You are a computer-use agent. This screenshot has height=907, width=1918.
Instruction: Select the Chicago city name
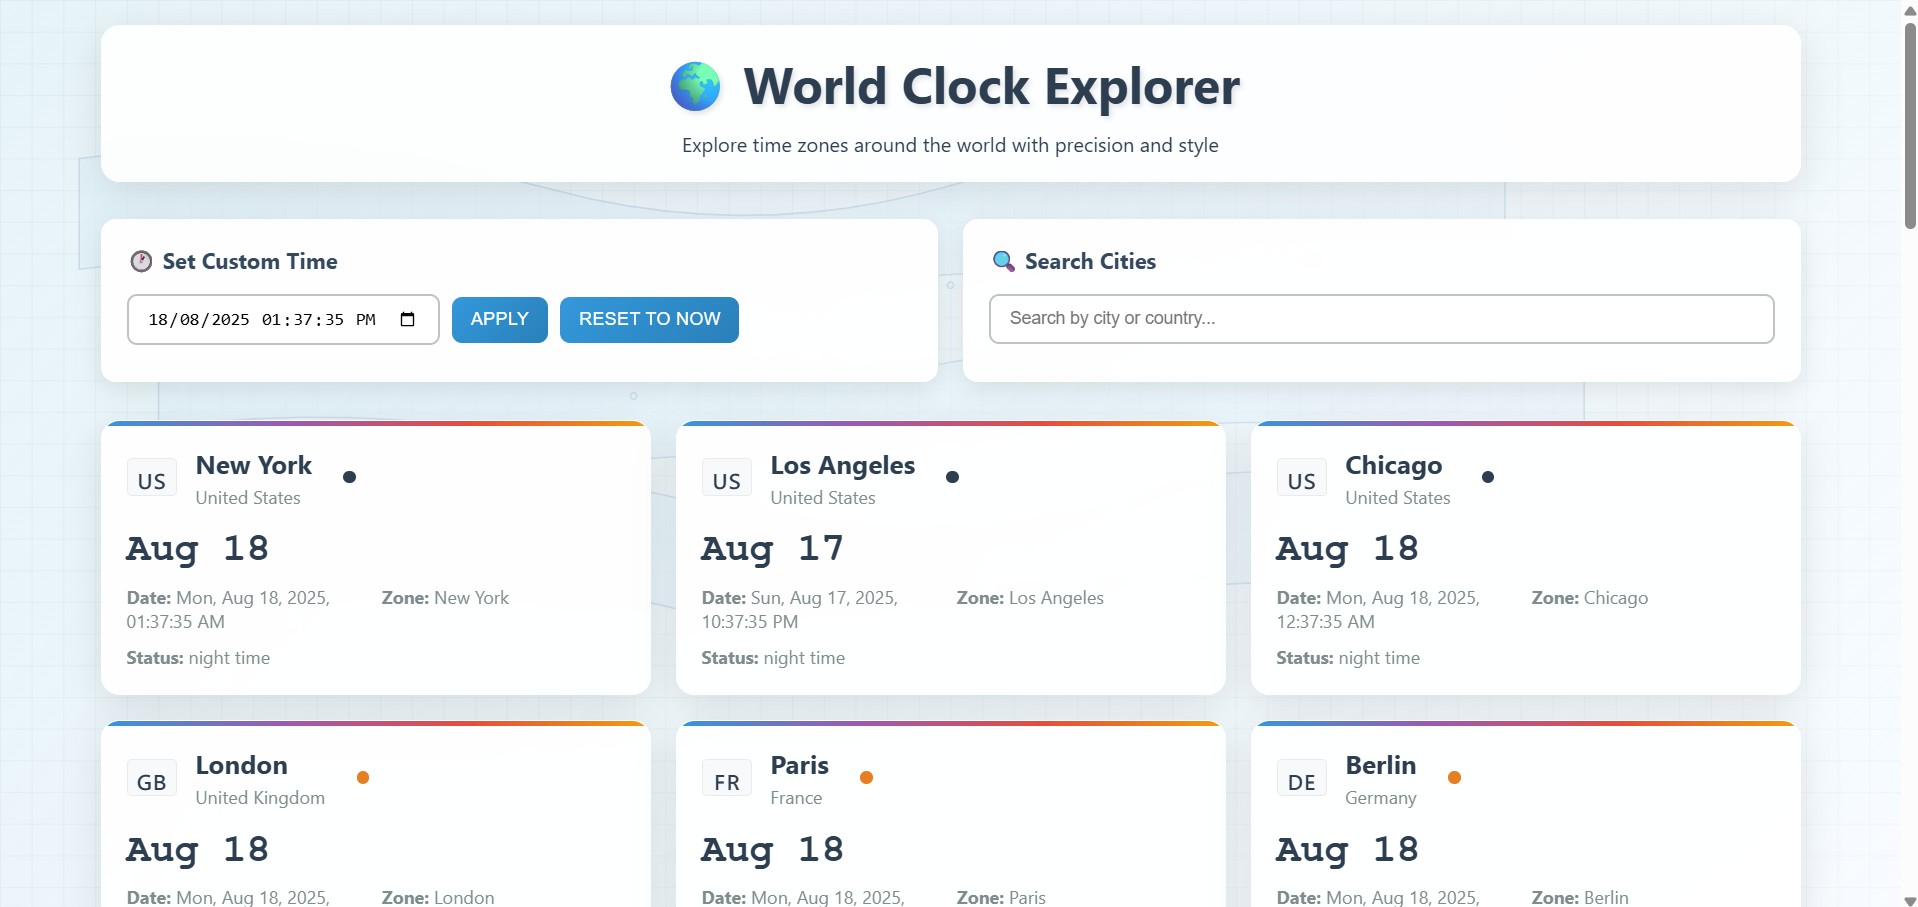coord(1393,465)
